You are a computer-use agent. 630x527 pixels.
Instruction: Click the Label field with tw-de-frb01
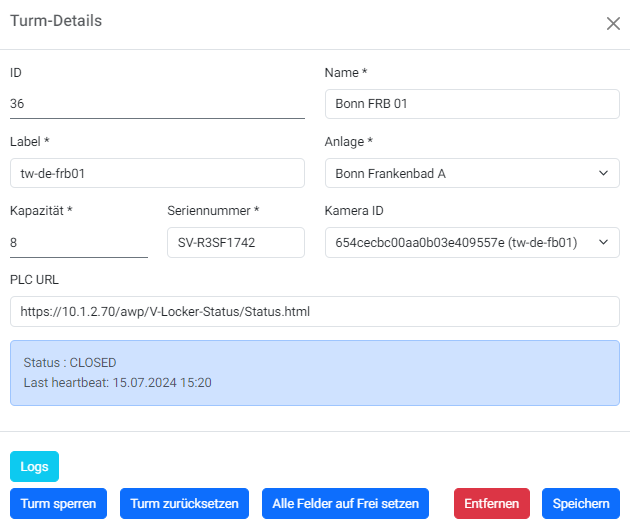[157, 173]
